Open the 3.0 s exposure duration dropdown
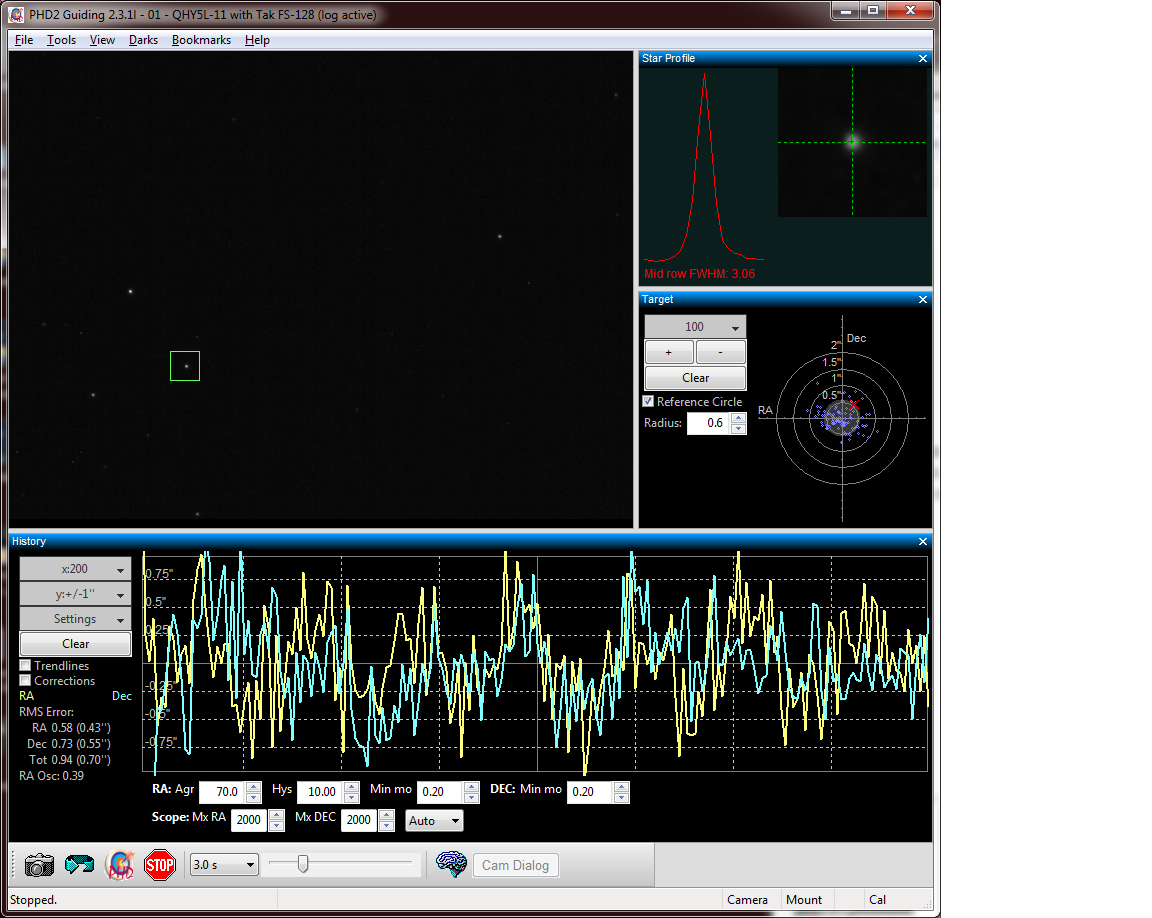 click(224, 865)
